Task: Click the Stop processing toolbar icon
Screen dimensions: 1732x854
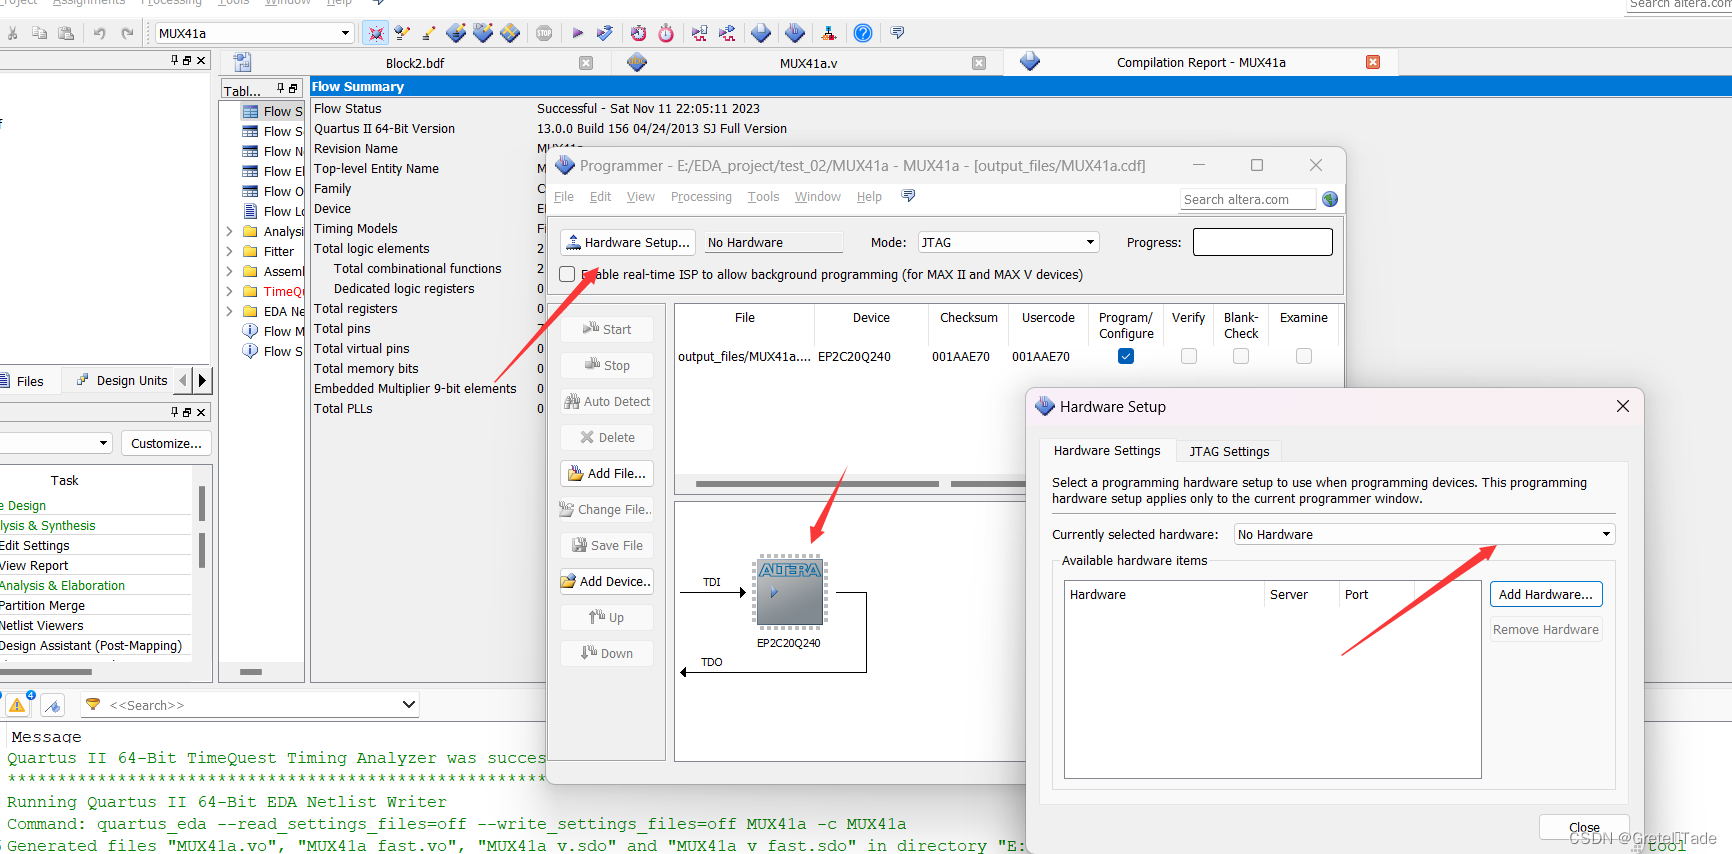Action: (x=544, y=33)
